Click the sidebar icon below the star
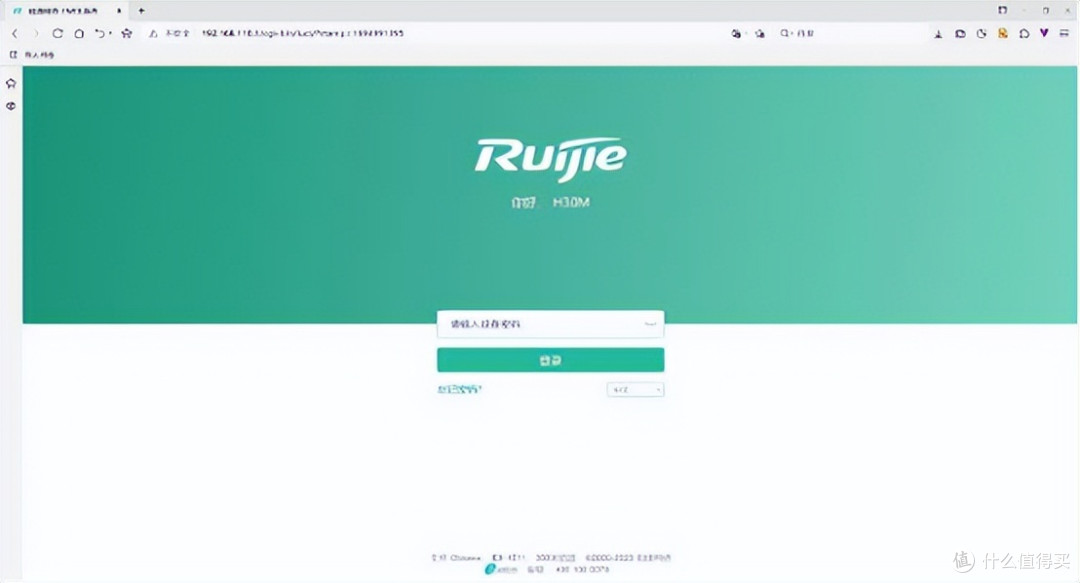 (10, 106)
